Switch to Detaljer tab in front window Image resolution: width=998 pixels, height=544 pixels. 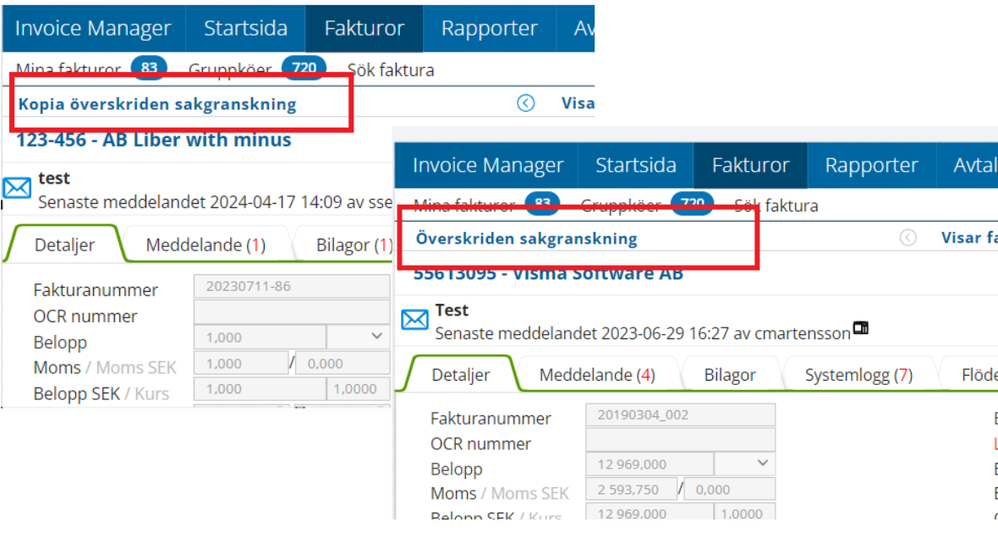pyautogui.click(x=461, y=375)
